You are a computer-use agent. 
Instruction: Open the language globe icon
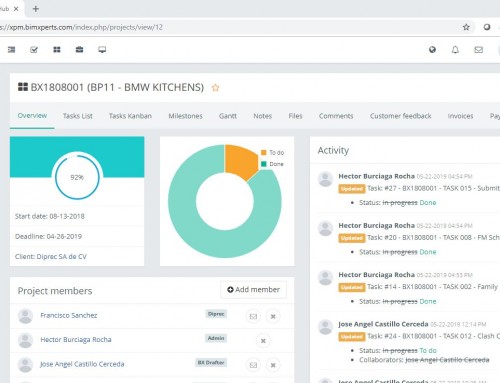coord(432,50)
